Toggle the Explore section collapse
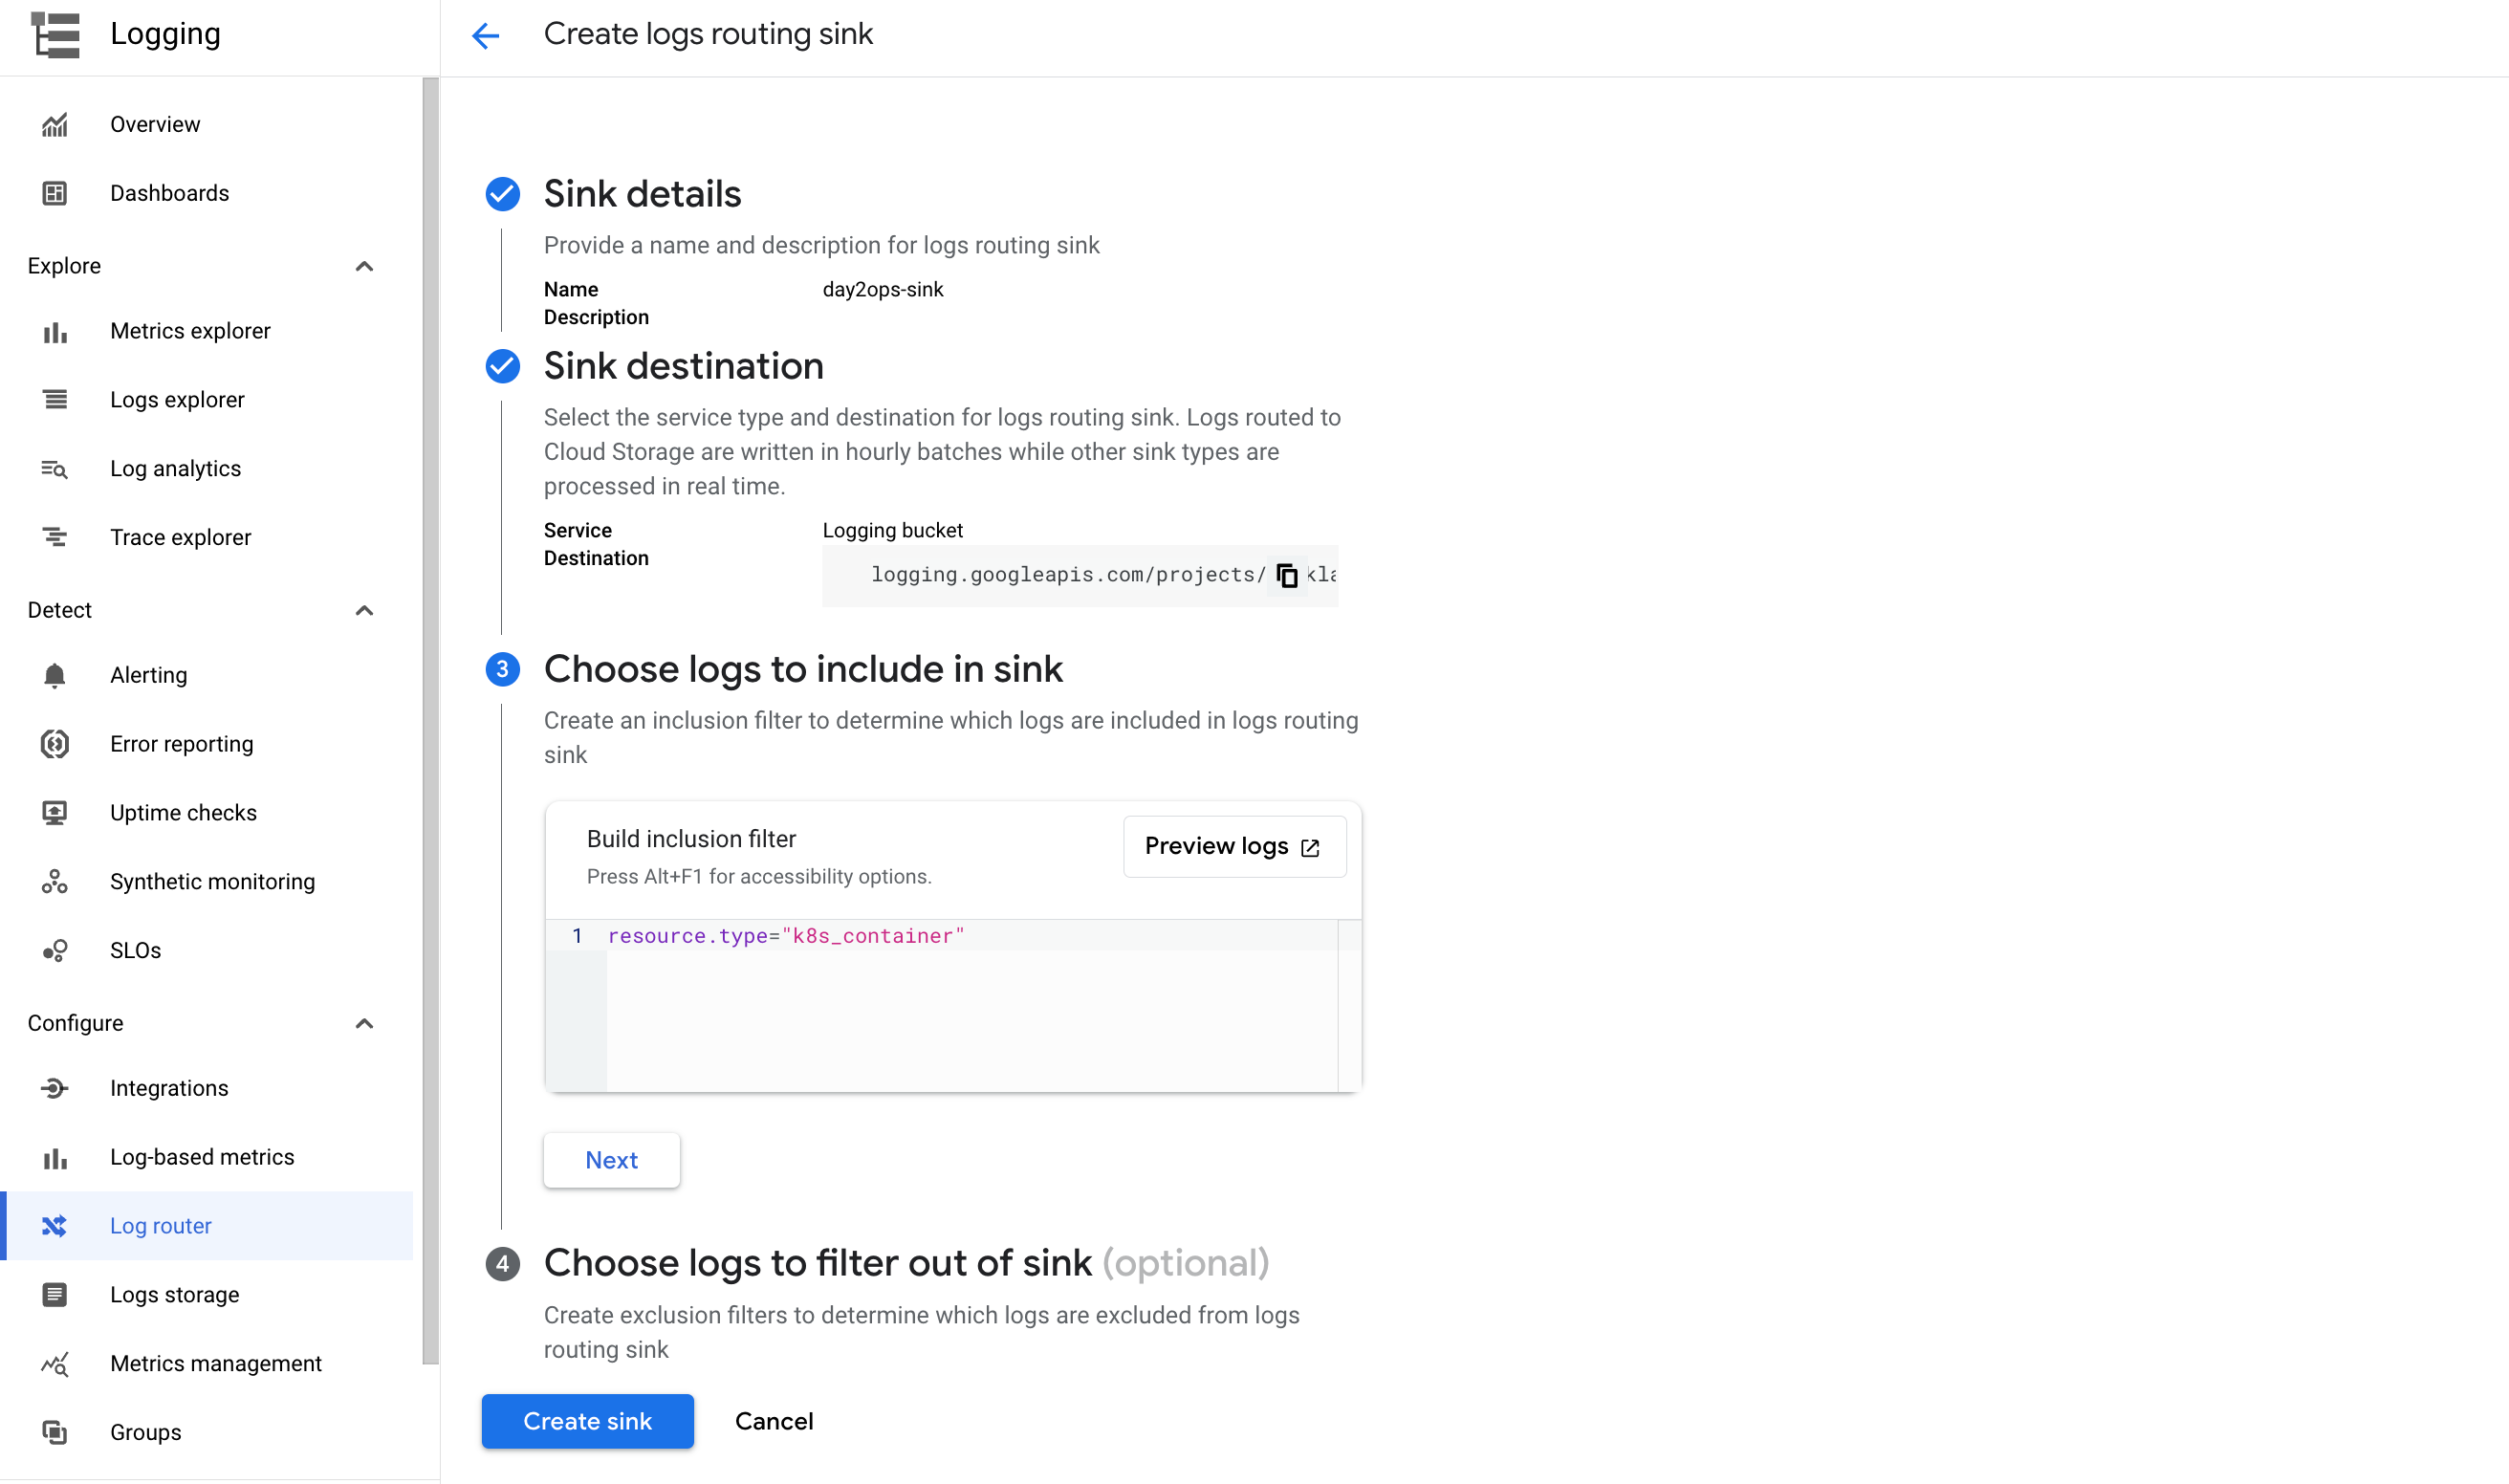The height and width of the screenshot is (1484, 2509). 365,265
